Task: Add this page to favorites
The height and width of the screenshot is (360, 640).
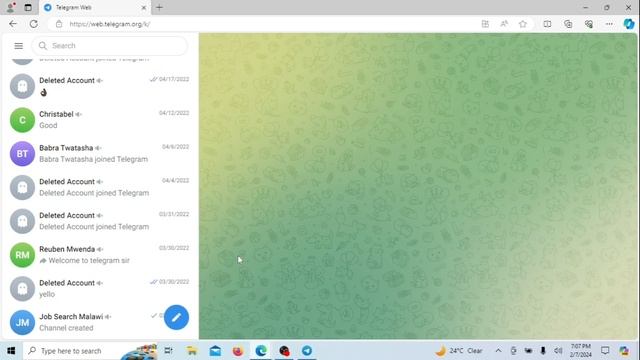Action: (x=523, y=24)
